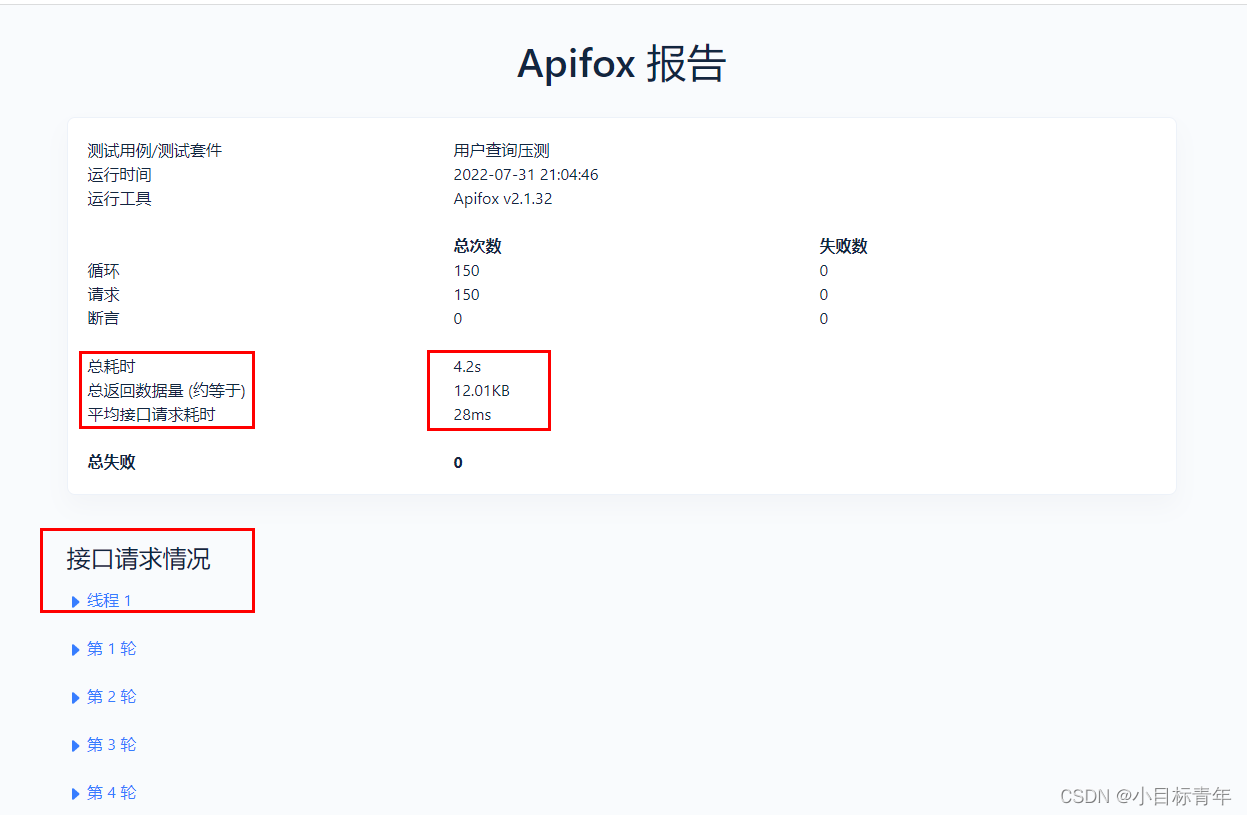Click the Apifox 报告 page title
The width and height of the screenshot is (1247, 815).
[622, 64]
